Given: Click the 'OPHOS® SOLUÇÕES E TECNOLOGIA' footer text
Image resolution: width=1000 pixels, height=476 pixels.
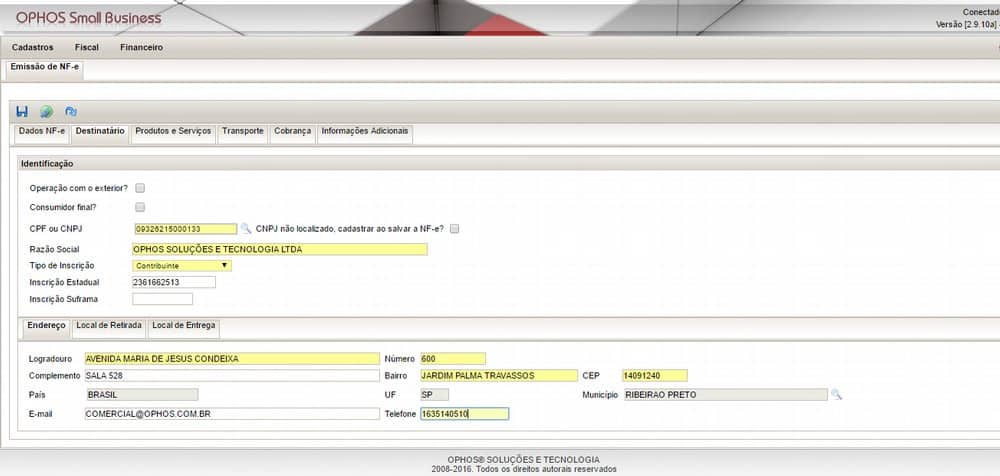Looking at the screenshot, I should [523, 459].
